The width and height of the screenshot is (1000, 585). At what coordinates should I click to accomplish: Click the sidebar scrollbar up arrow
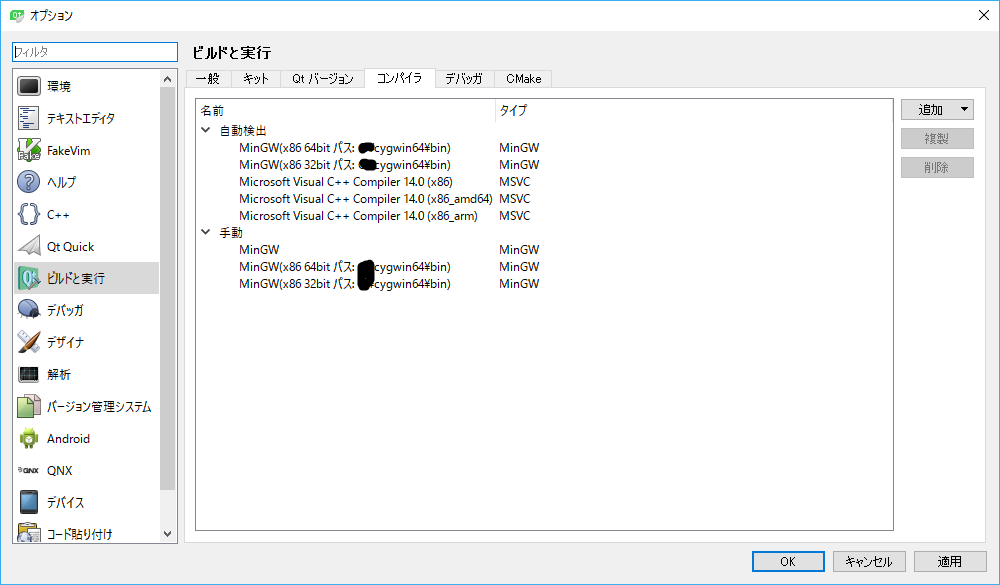point(168,79)
